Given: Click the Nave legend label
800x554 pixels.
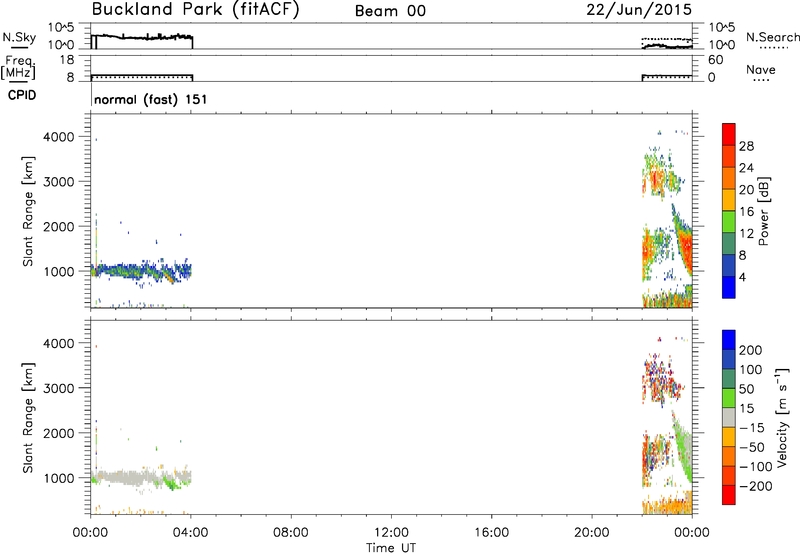Looking at the screenshot, I should pos(761,70).
